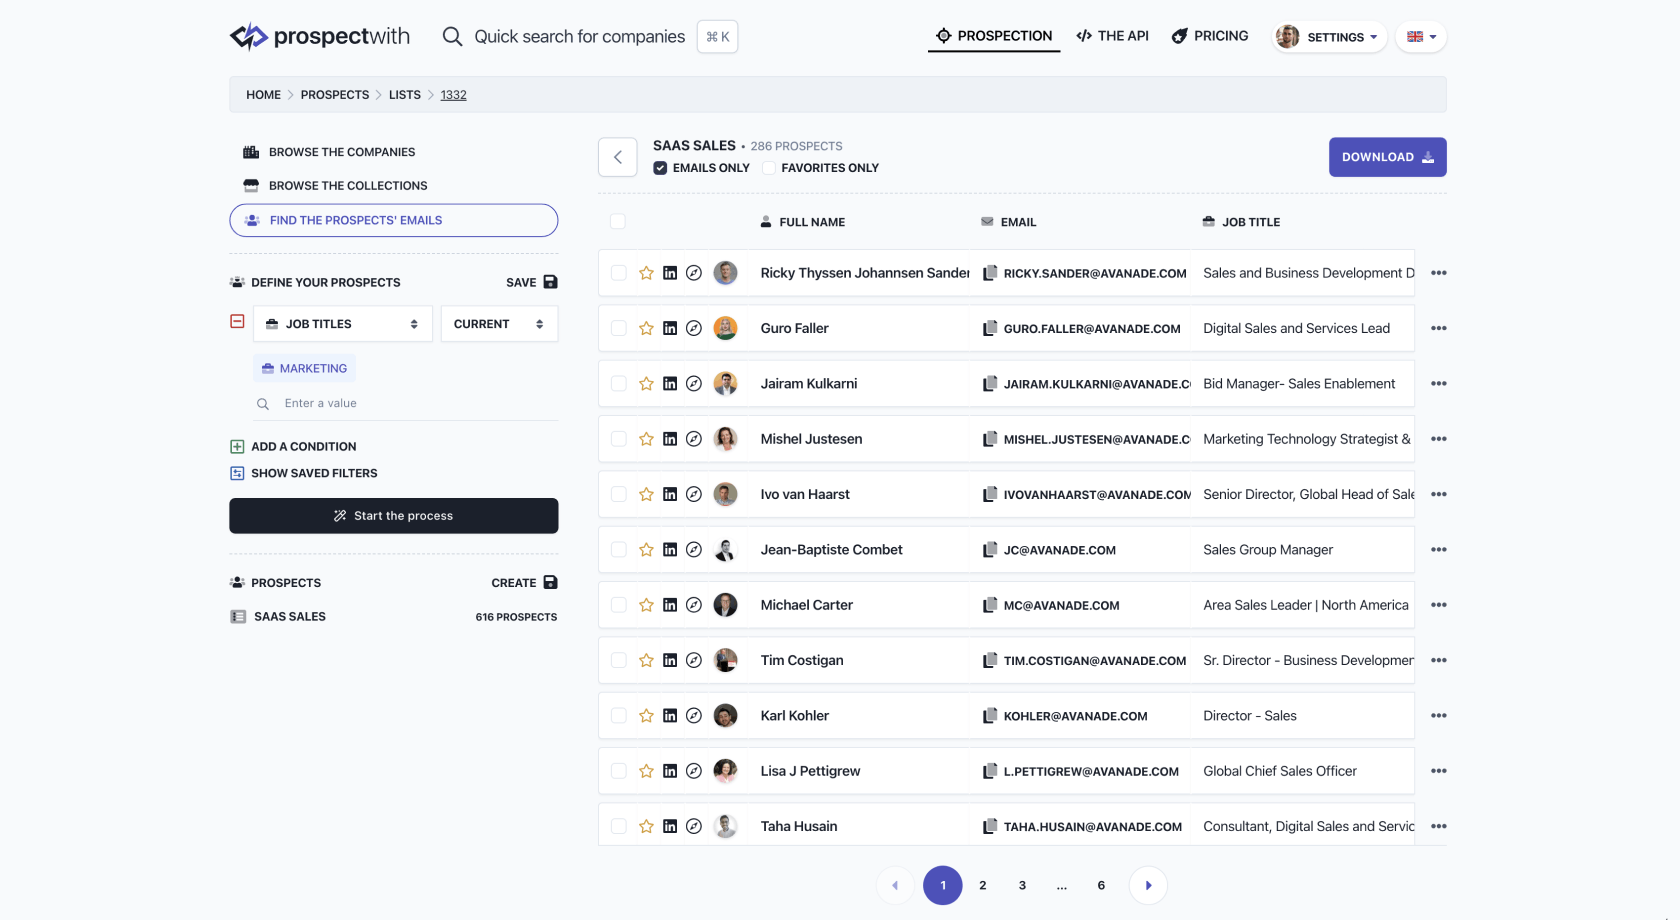
Task: Go to Prospects breadcrumb link
Action: 335,95
